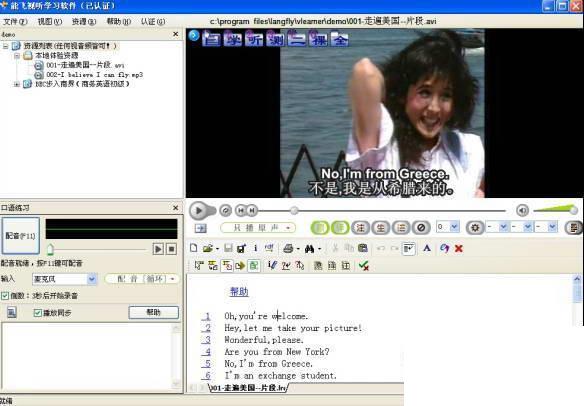The width and height of the screenshot is (584, 406).
Task: Toggle the first green round subtitle button
Action: [x=320, y=228]
